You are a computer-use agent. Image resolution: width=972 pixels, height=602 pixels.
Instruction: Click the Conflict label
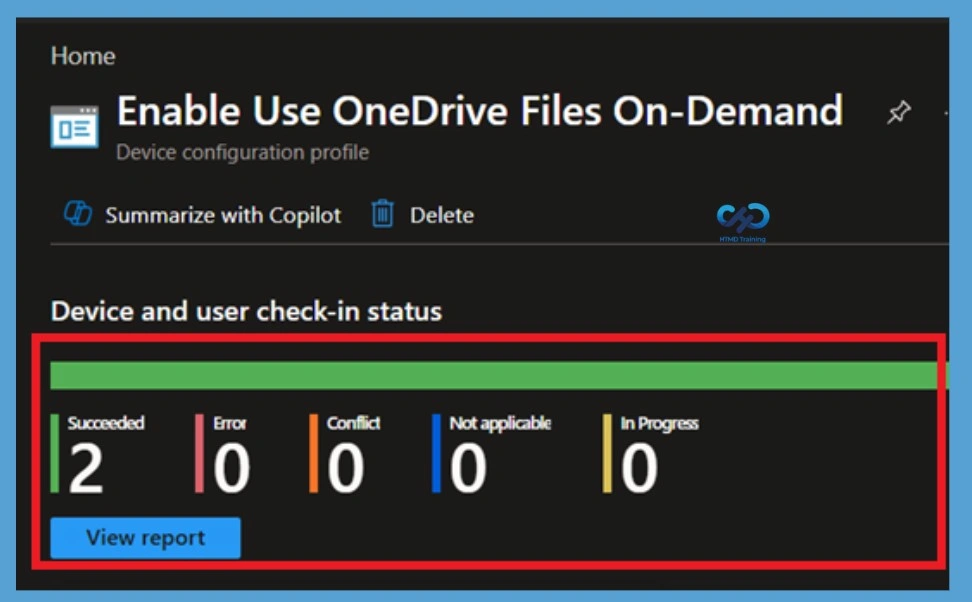click(x=353, y=423)
